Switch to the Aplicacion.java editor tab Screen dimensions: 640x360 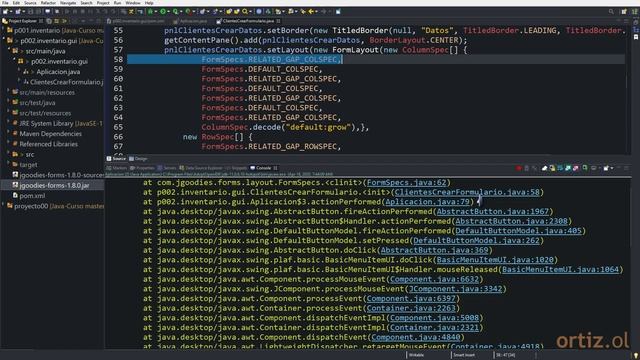click(191, 21)
